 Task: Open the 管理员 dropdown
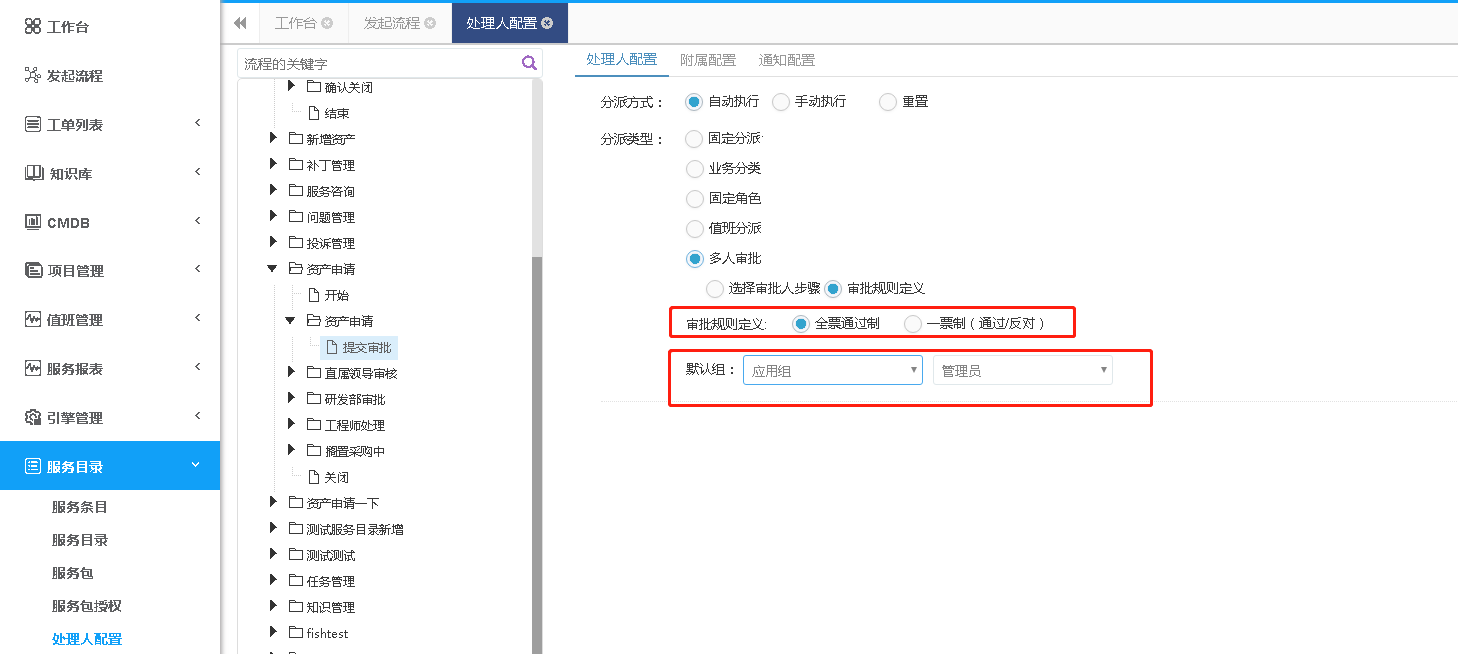coord(1022,370)
